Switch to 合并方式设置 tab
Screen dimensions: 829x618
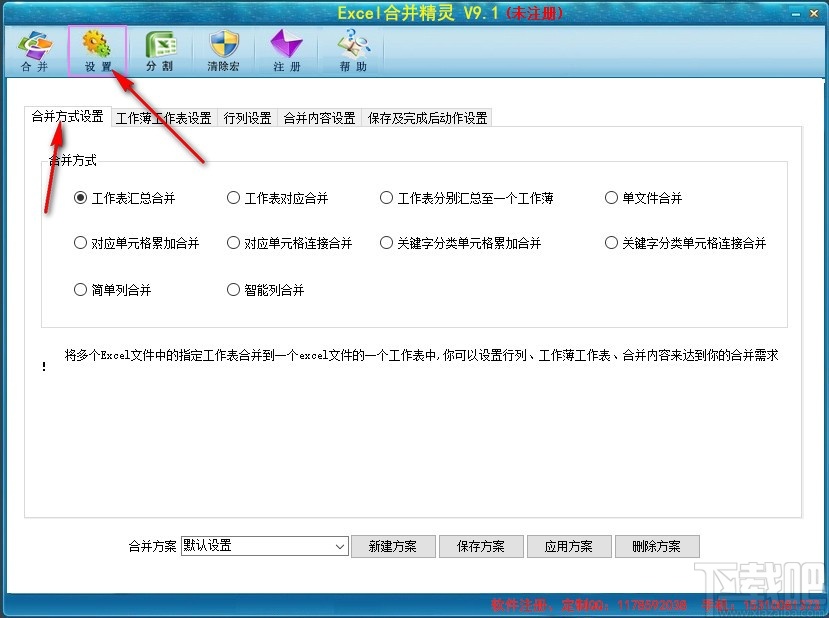(x=68, y=116)
